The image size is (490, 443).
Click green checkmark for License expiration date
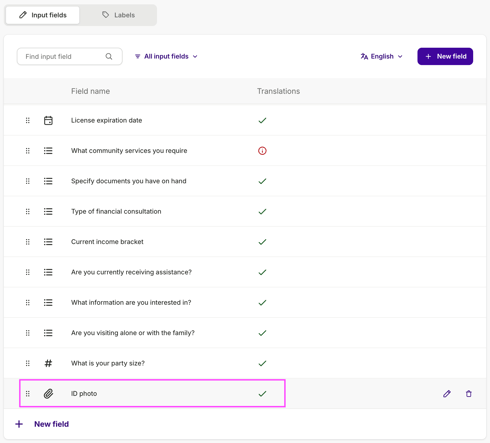point(262,120)
